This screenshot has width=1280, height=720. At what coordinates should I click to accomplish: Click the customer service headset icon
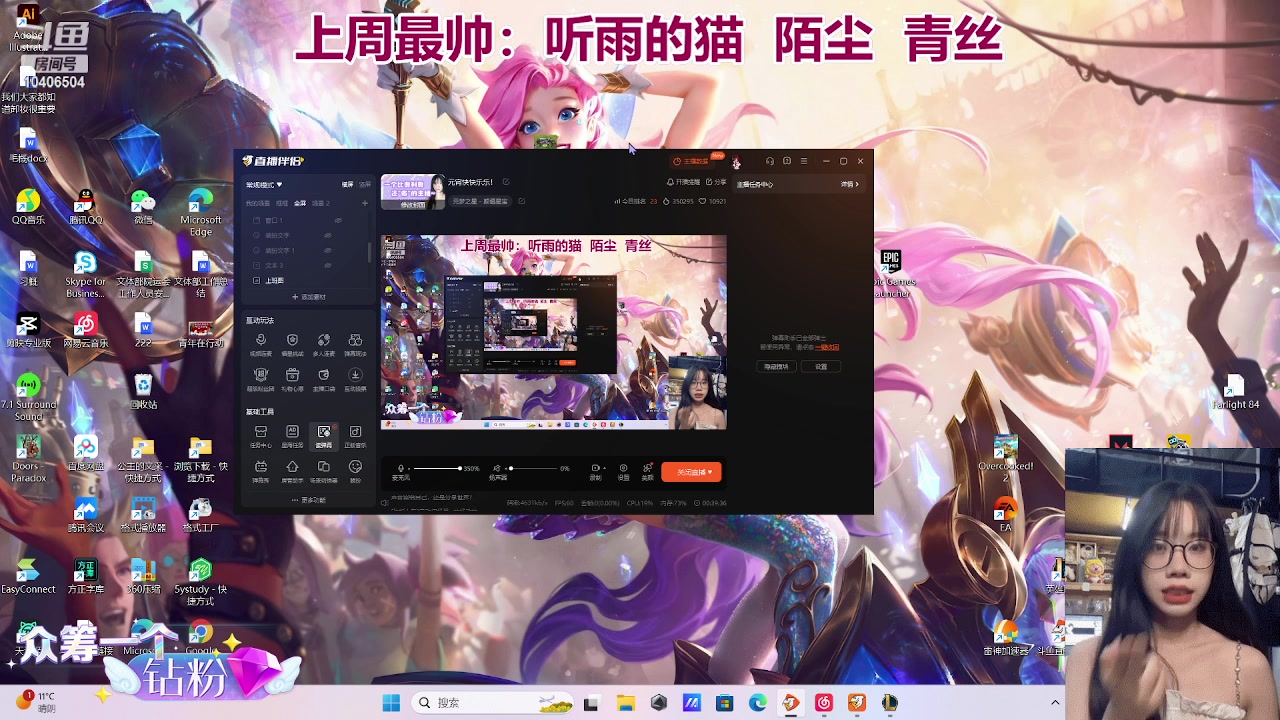coord(770,161)
